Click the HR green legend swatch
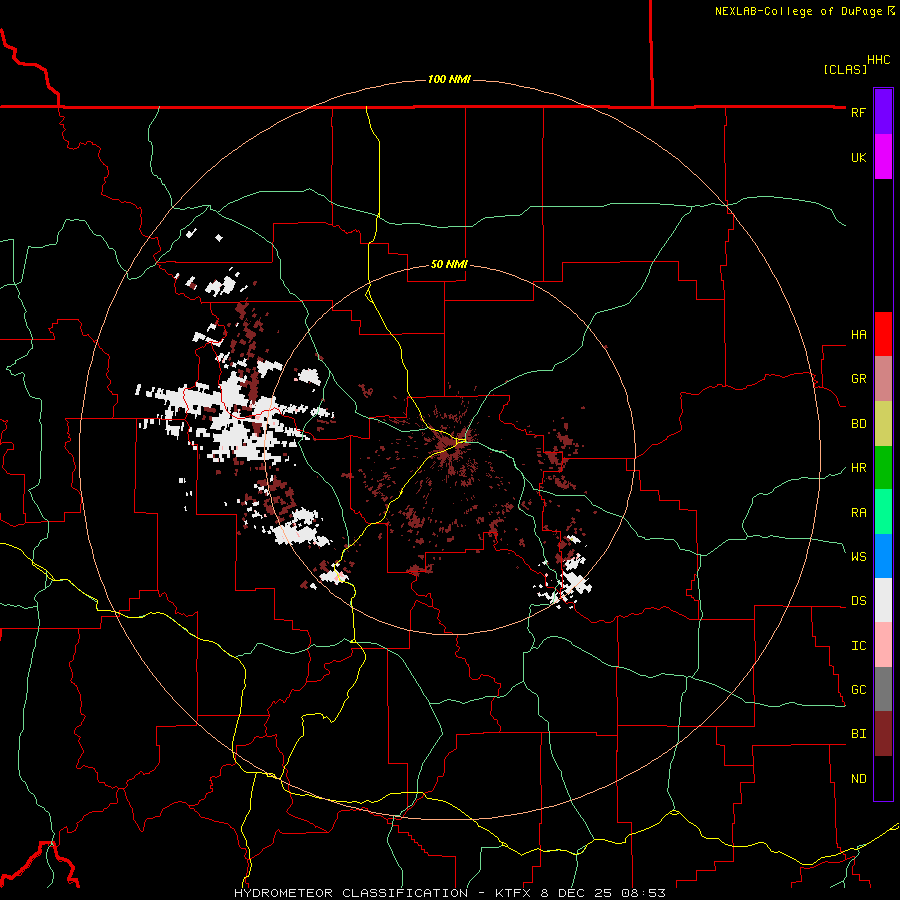Viewport: 900px width, 900px height. point(883,467)
